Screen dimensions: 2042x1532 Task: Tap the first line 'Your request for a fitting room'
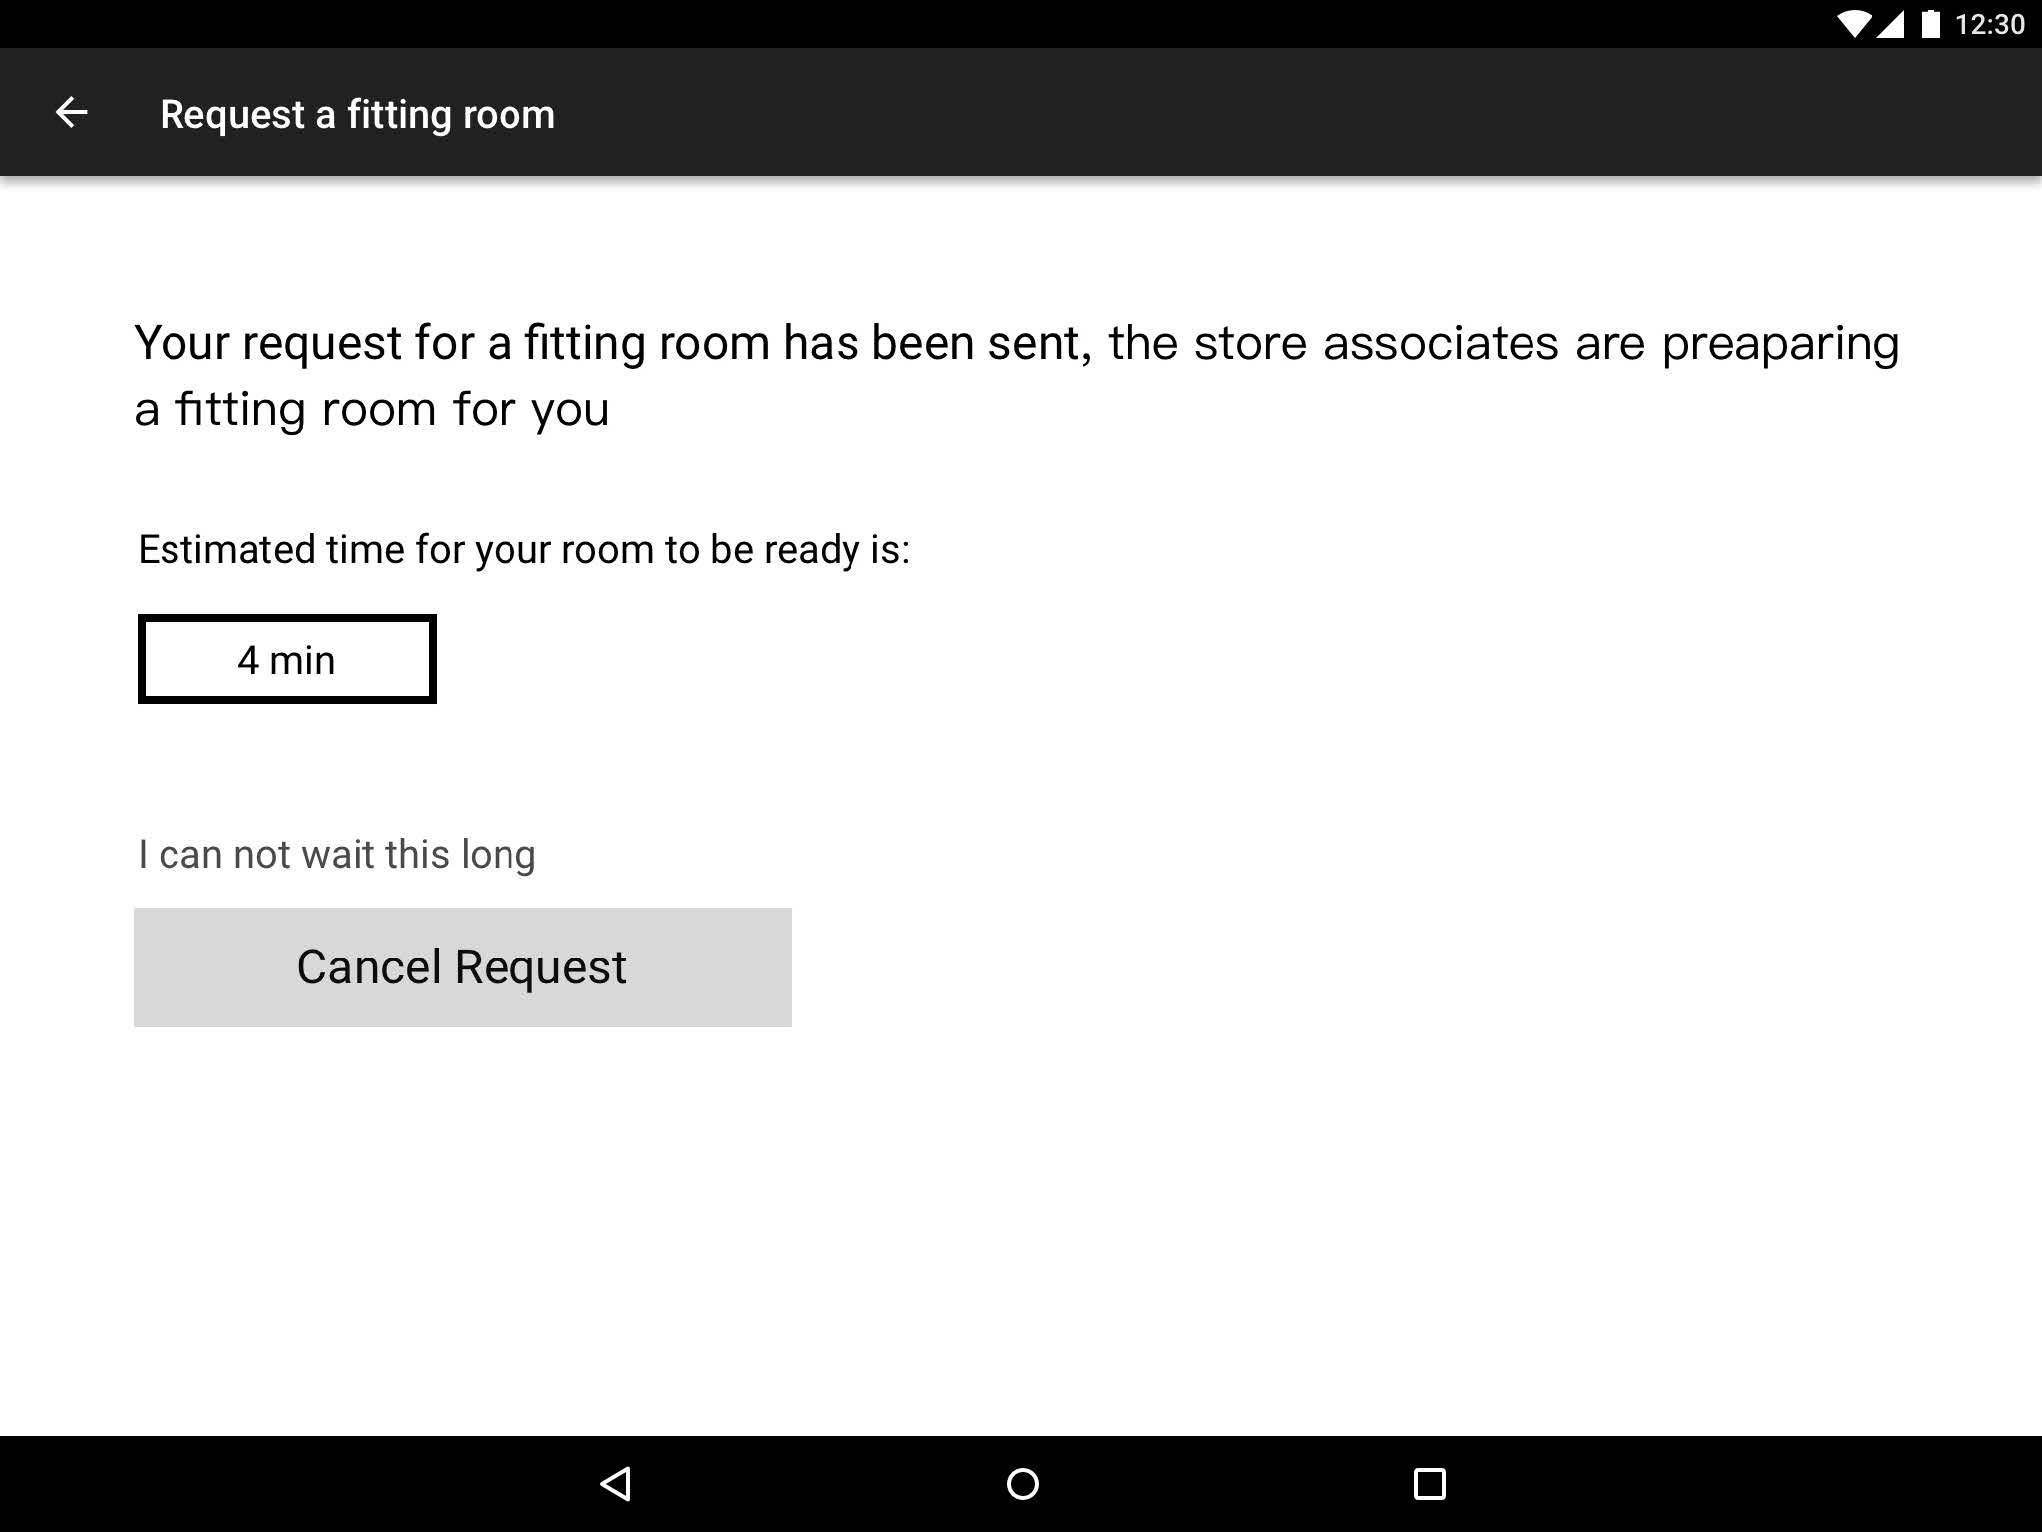tap(454, 343)
